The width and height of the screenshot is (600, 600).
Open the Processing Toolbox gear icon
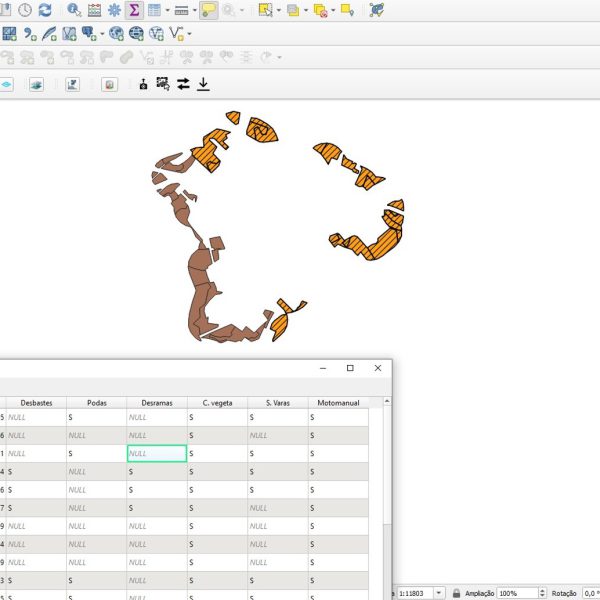pos(114,10)
